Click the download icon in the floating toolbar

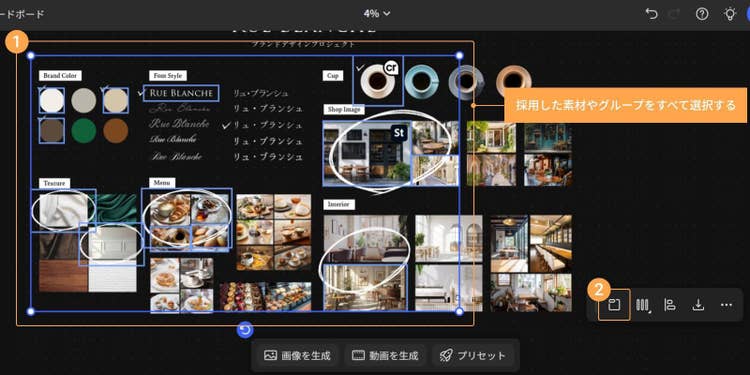tap(698, 305)
